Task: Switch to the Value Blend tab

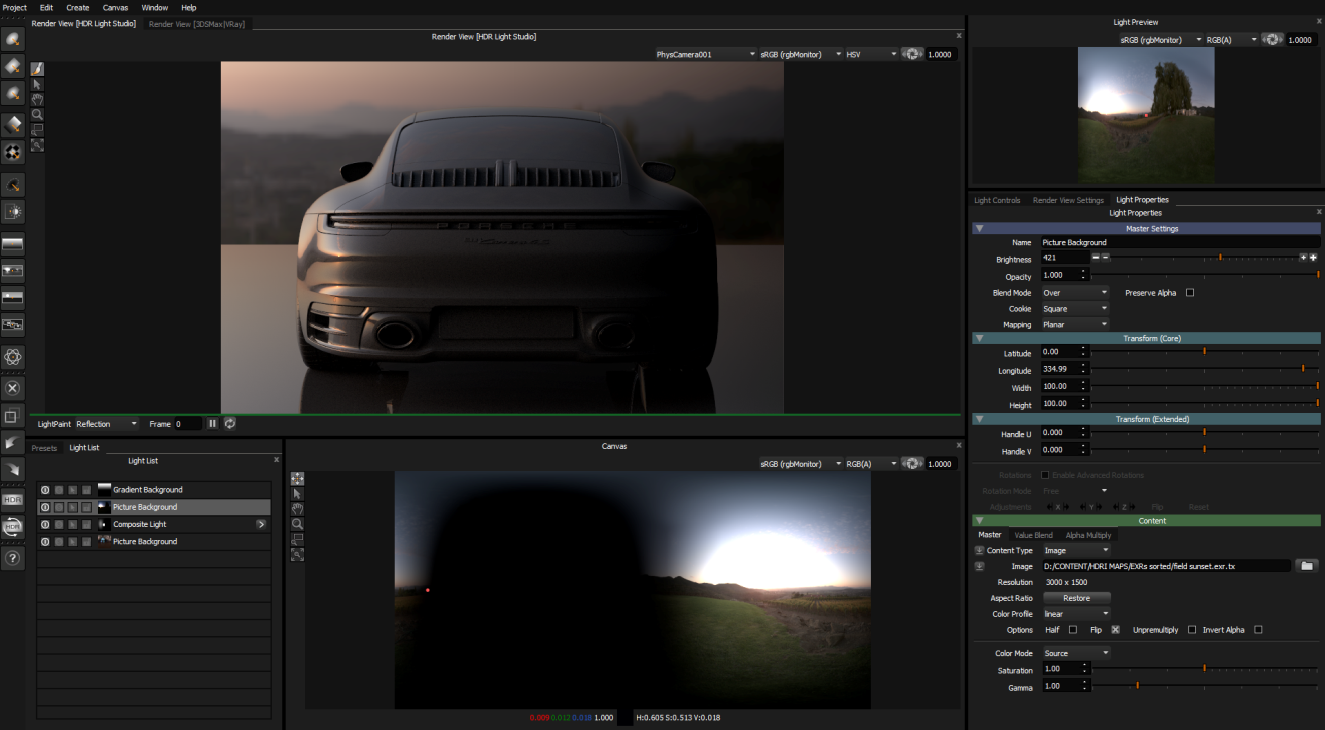Action: (x=1033, y=535)
